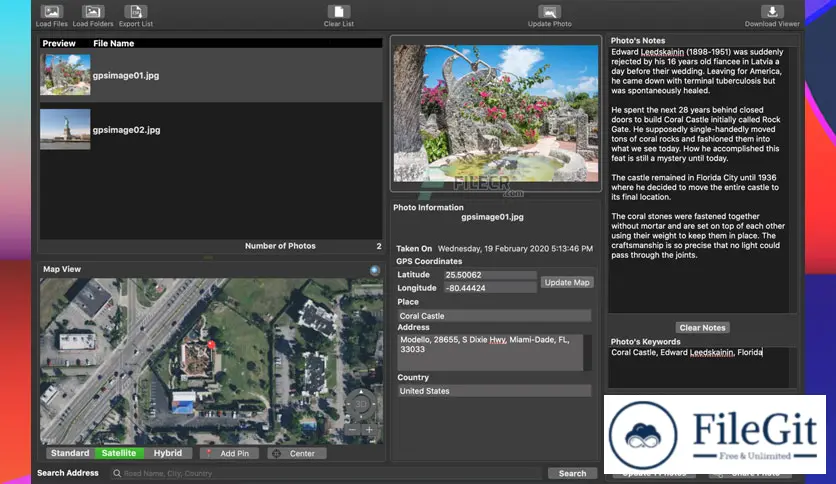Viewport: 836px width, 484px height.
Task: Click the Country field showing United States
Action: (x=494, y=391)
